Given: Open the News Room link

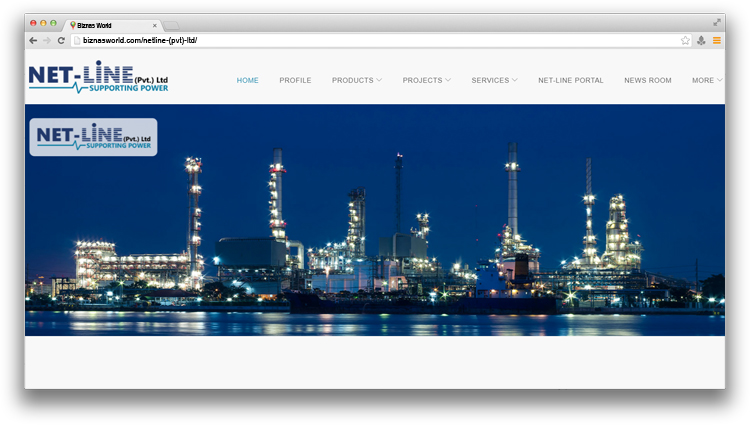Looking at the screenshot, I should [647, 80].
